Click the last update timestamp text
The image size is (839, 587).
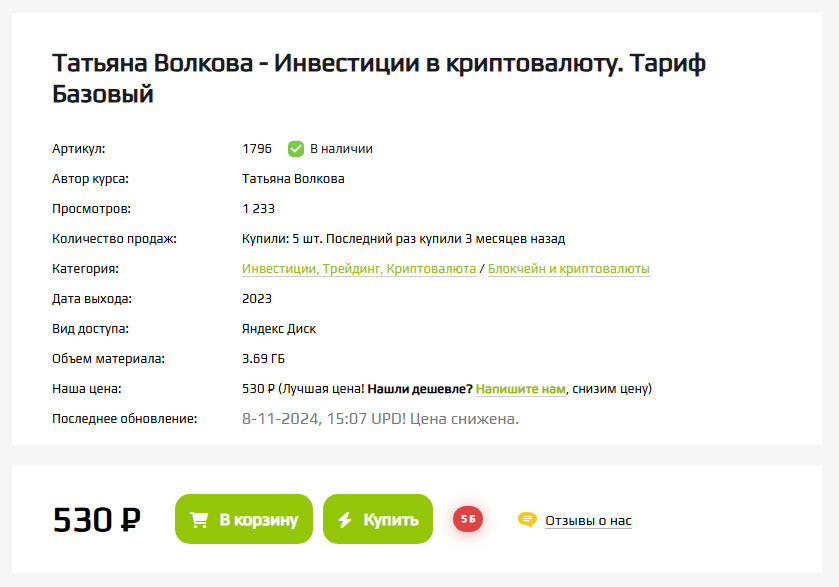(x=380, y=418)
